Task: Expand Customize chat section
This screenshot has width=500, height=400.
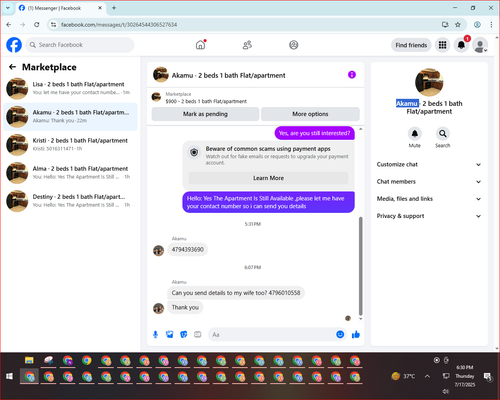Action: coord(429,164)
